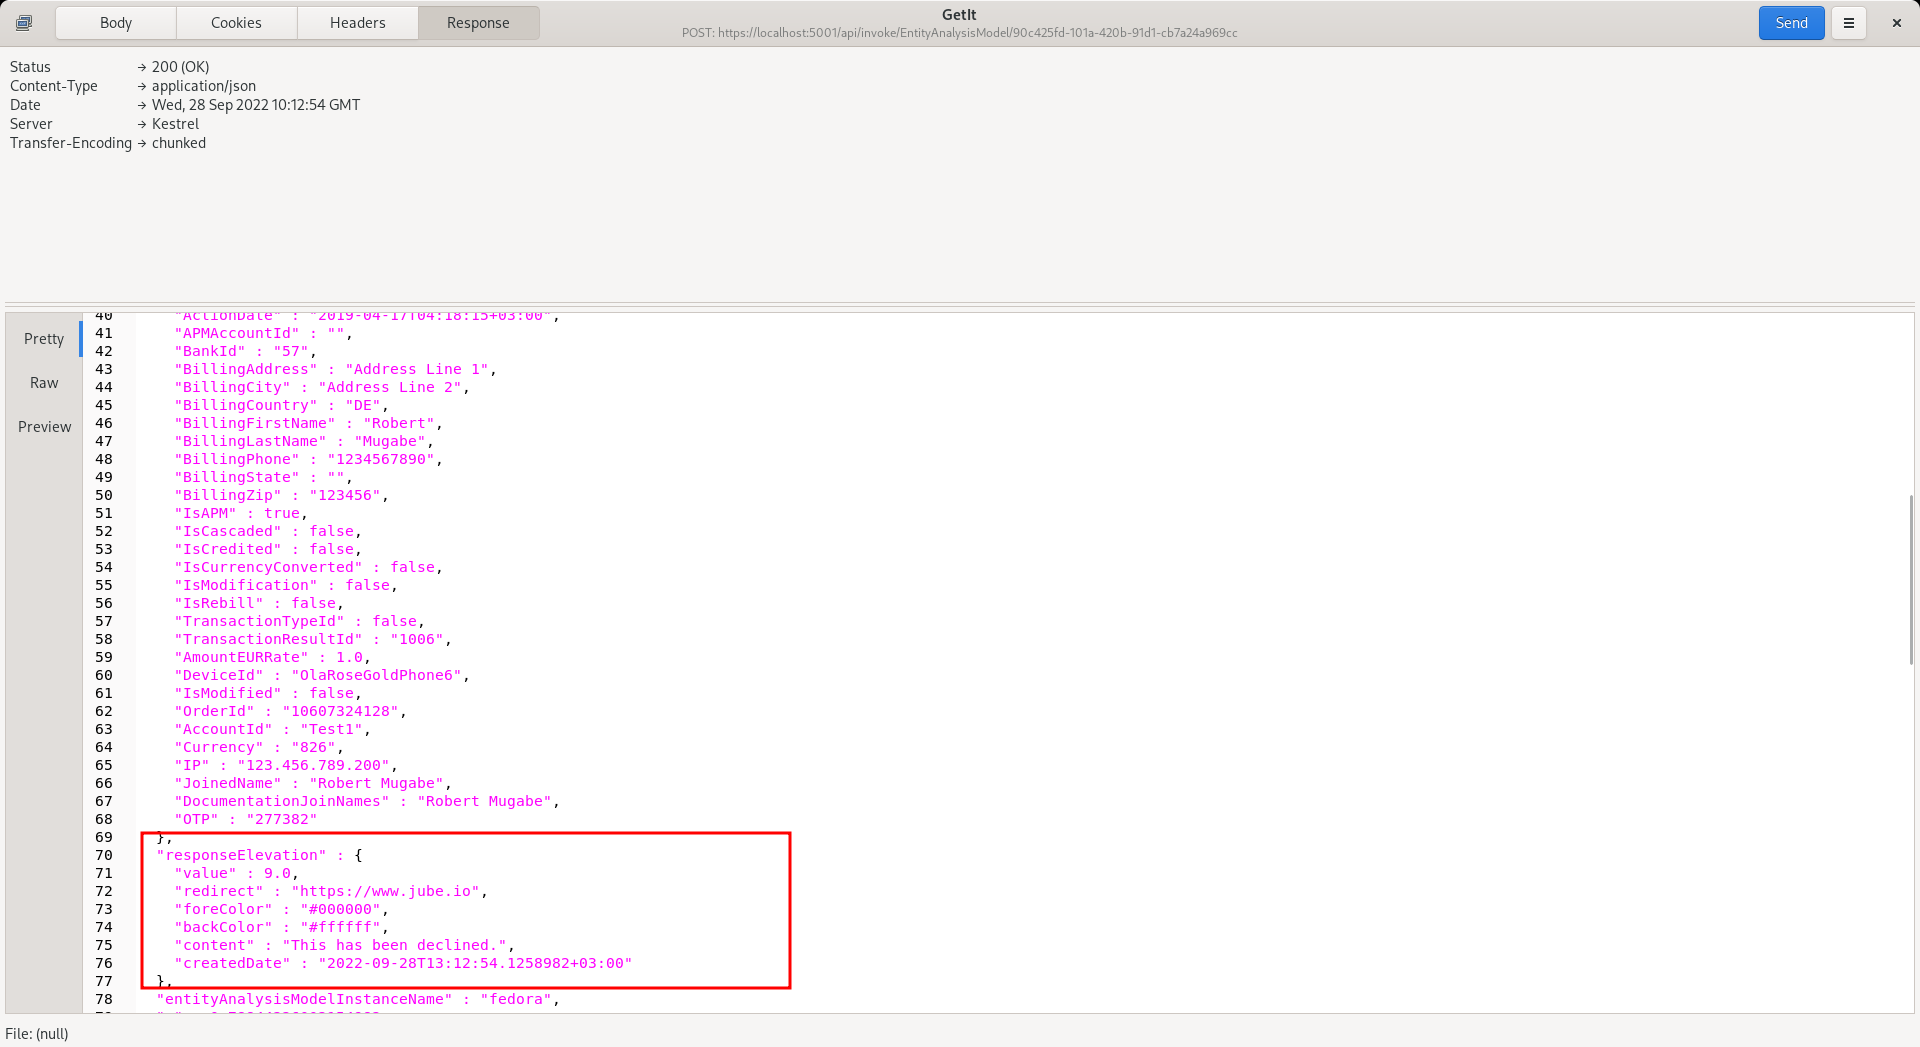Click the AccountId Test1 line
The image size is (1920, 1047).
(272, 729)
